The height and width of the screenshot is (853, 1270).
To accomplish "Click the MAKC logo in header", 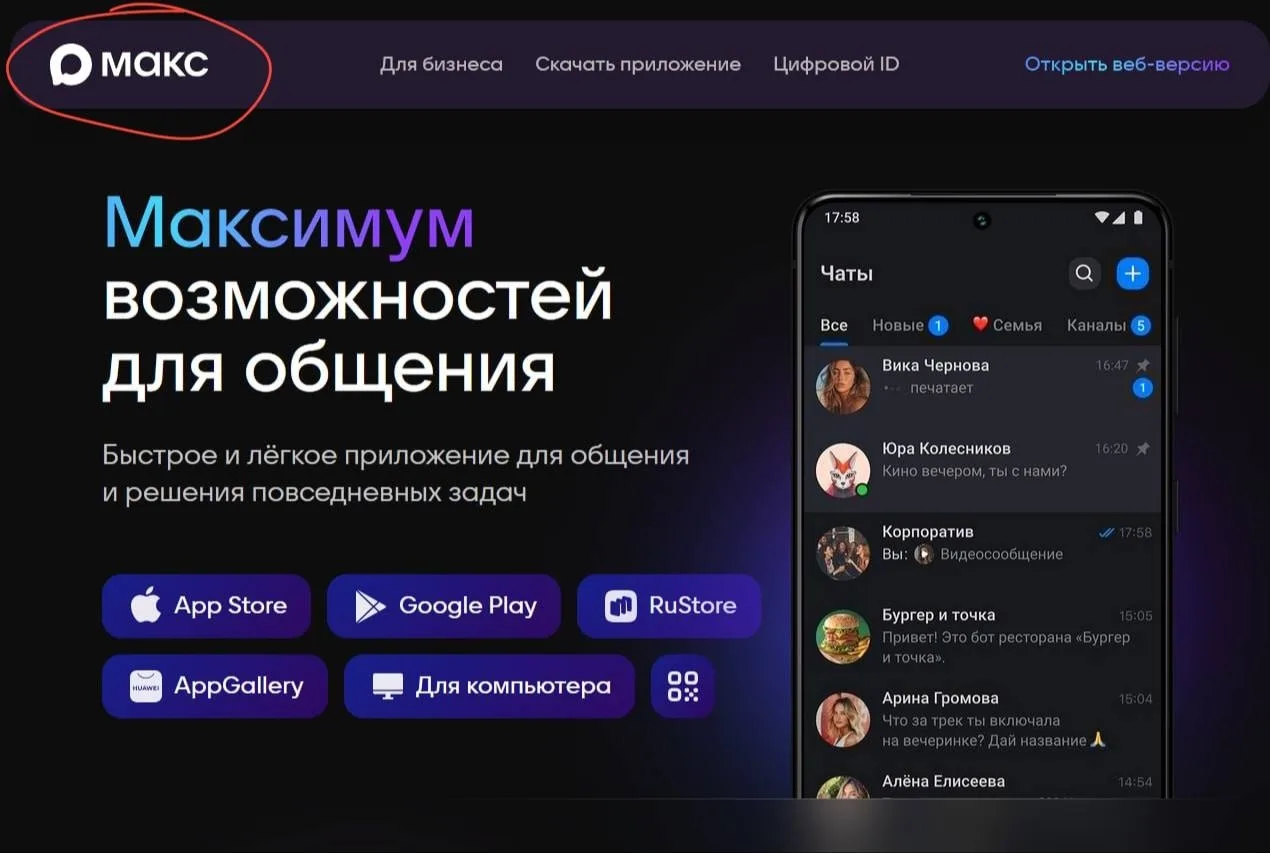I will [x=129, y=65].
